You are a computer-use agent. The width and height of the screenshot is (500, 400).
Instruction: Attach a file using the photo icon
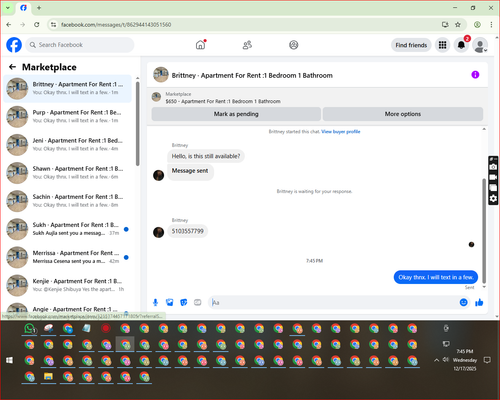tap(170, 302)
